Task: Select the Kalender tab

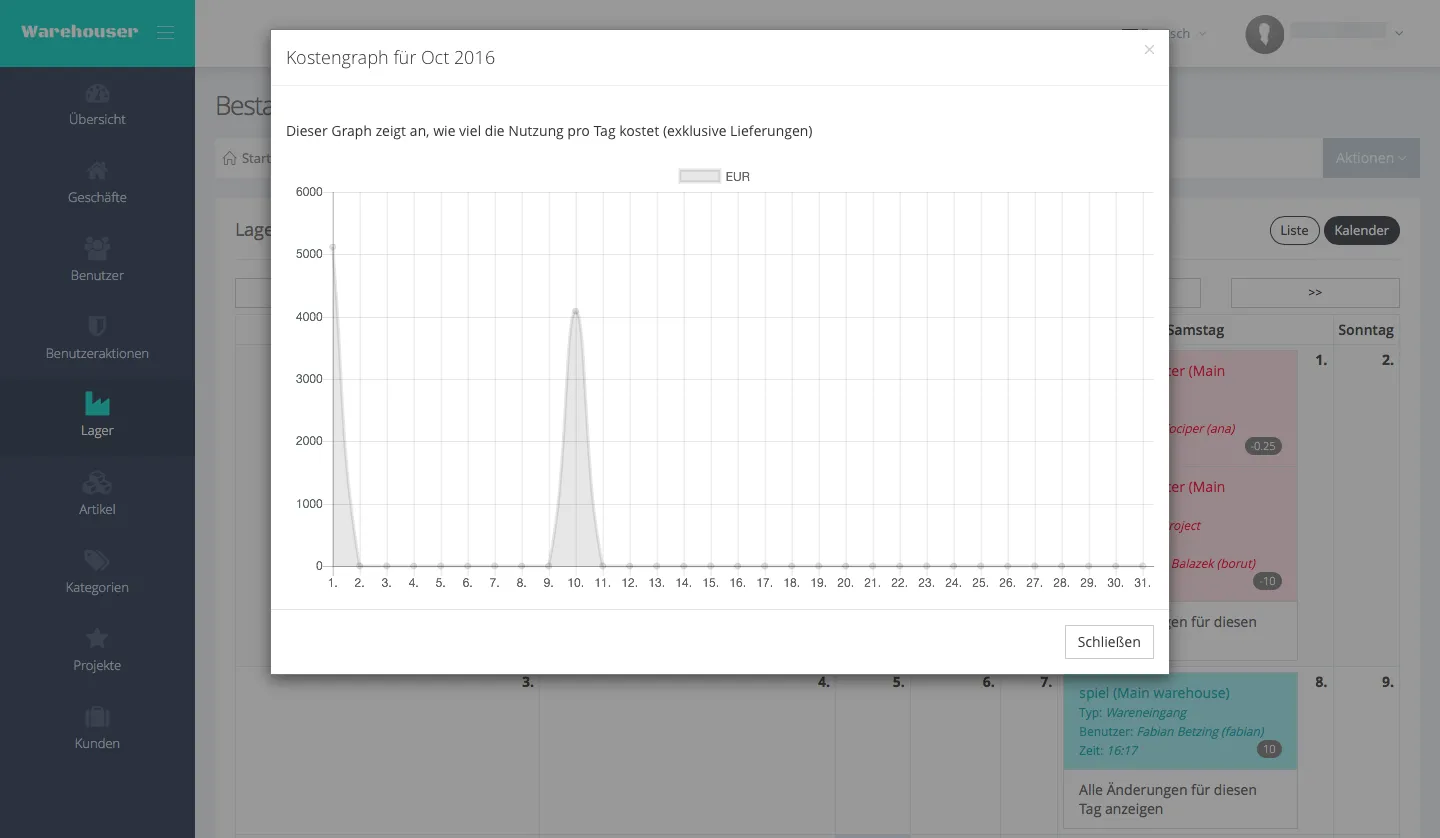Action: 1361,230
